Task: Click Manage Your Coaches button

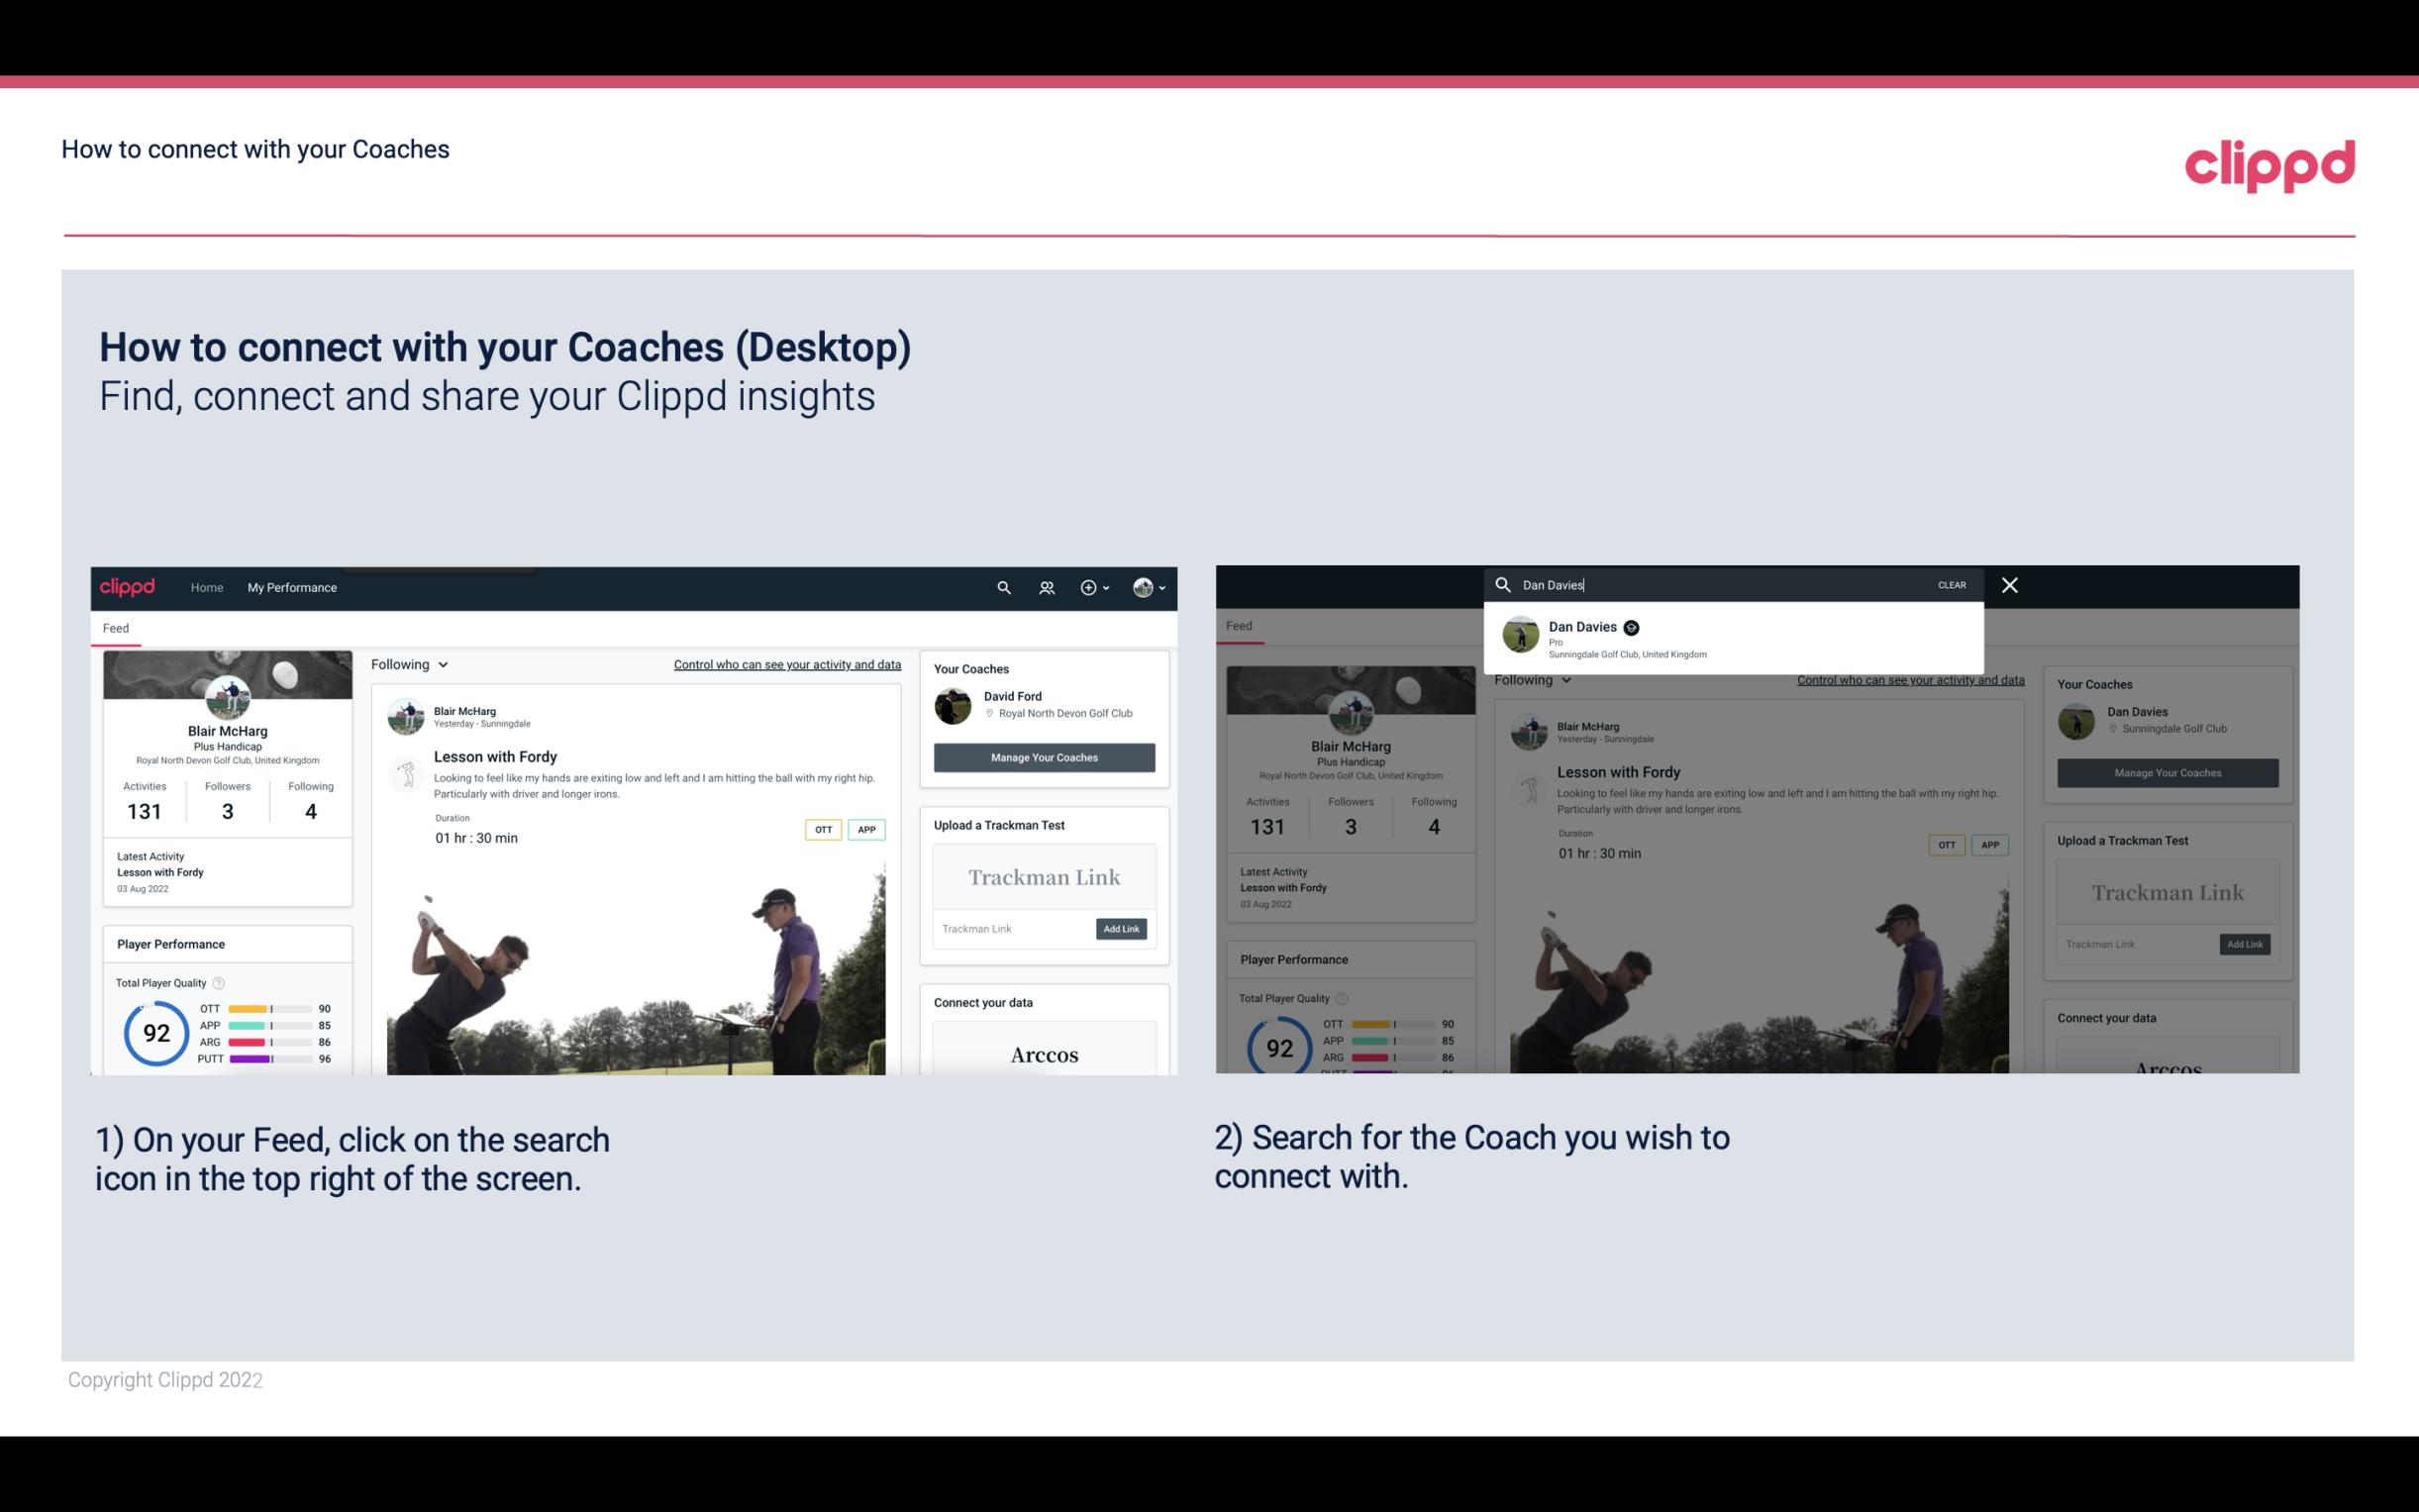Action: 1044,755
